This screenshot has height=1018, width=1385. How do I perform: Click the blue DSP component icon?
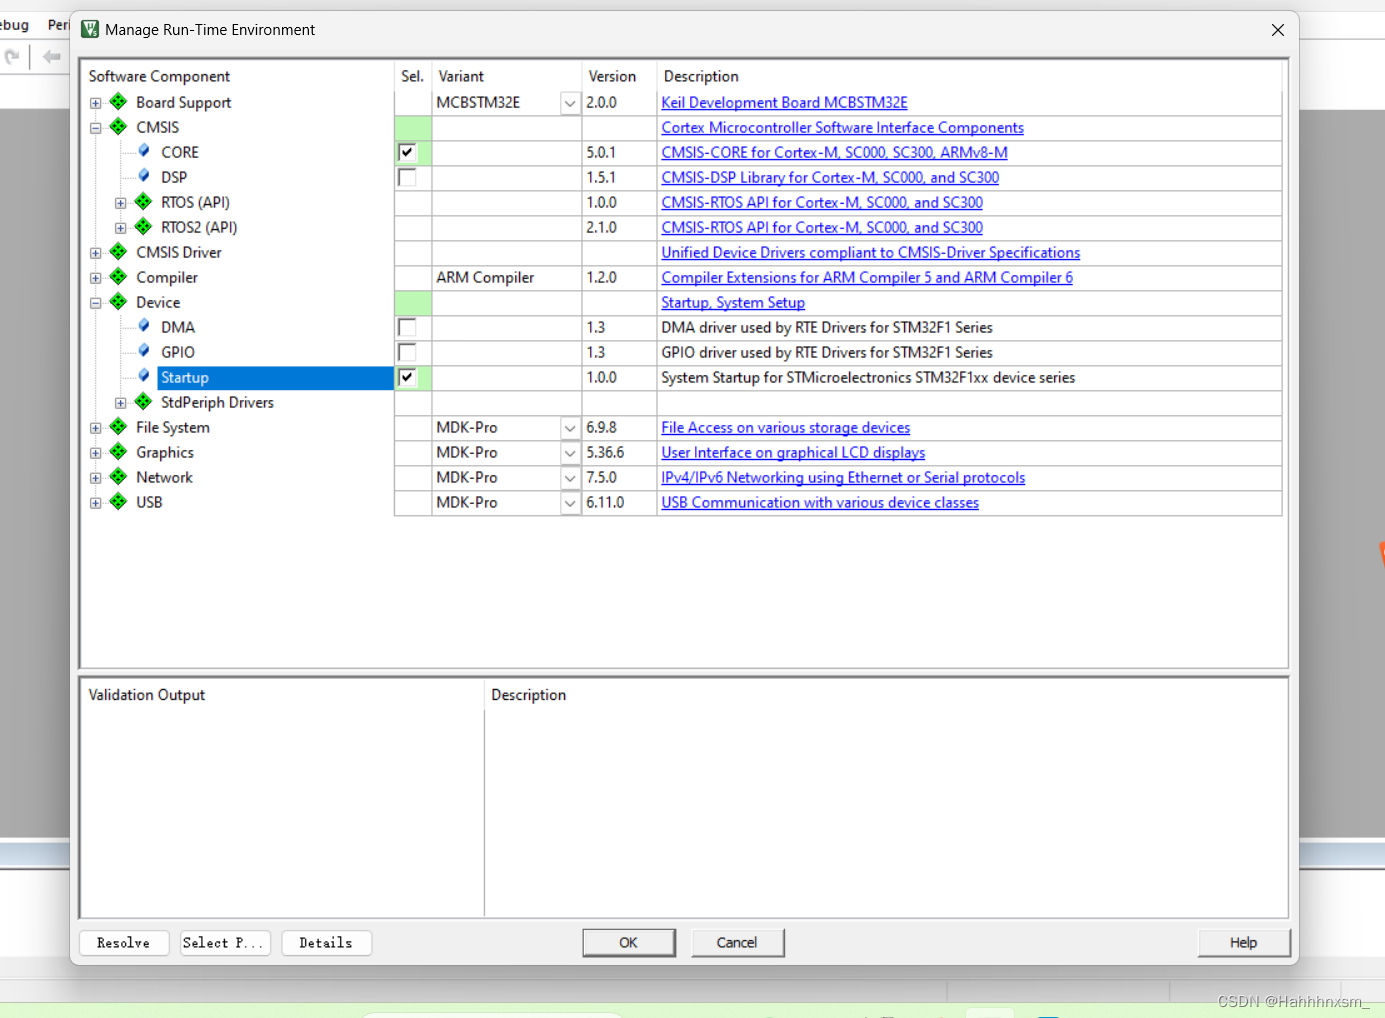click(x=144, y=176)
